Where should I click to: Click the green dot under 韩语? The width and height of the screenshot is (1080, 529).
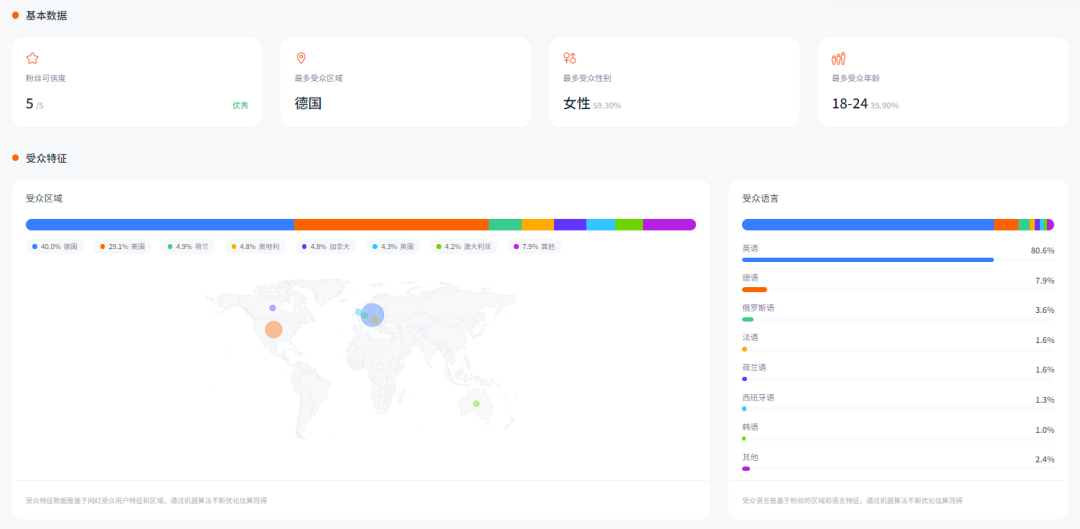[x=744, y=439]
